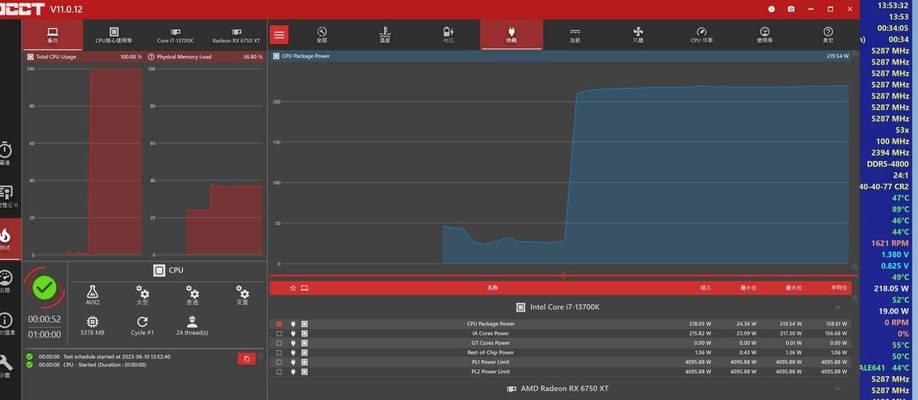The width and height of the screenshot is (918, 400).
Task: Check the IA Cores Power checkbox
Action: tap(279, 333)
